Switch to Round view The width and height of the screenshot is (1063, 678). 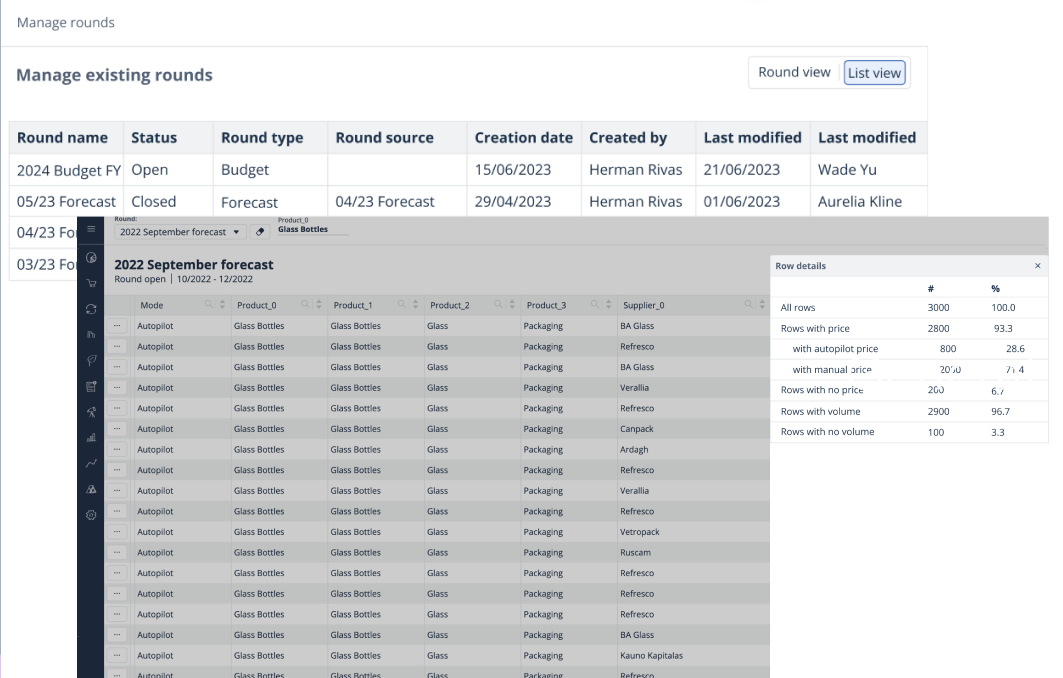pyautogui.click(x=794, y=72)
